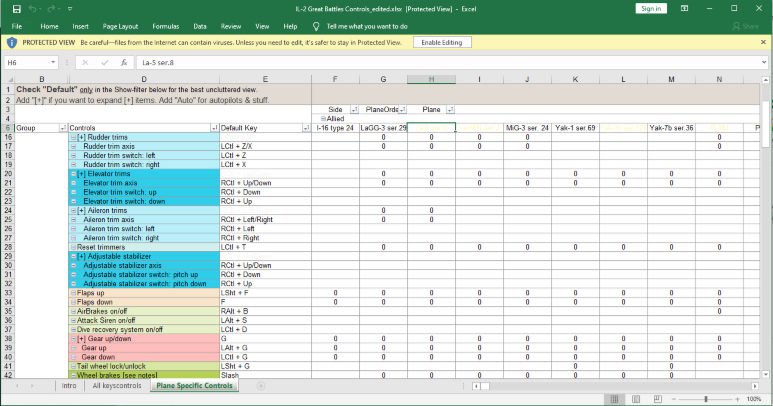773x406 pixels.
Task: Click the Tell me lightbulb icon
Action: [316, 27]
